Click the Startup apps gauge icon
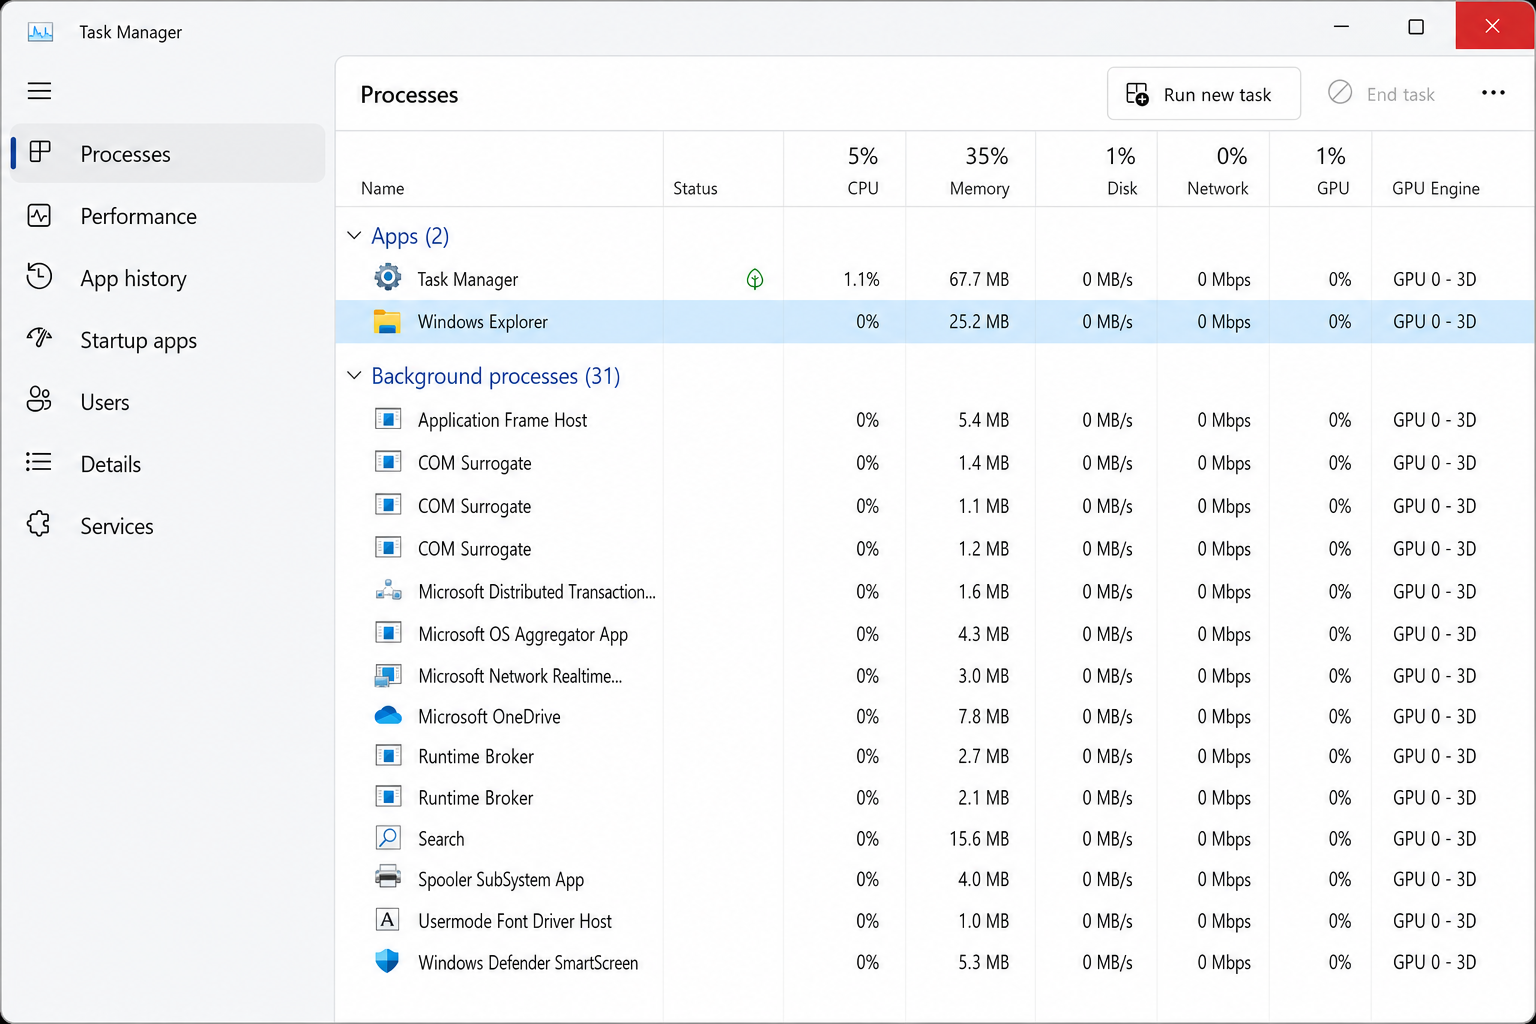Image resolution: width=1536 pixels, height=1024 pixels. pos(39,338)
